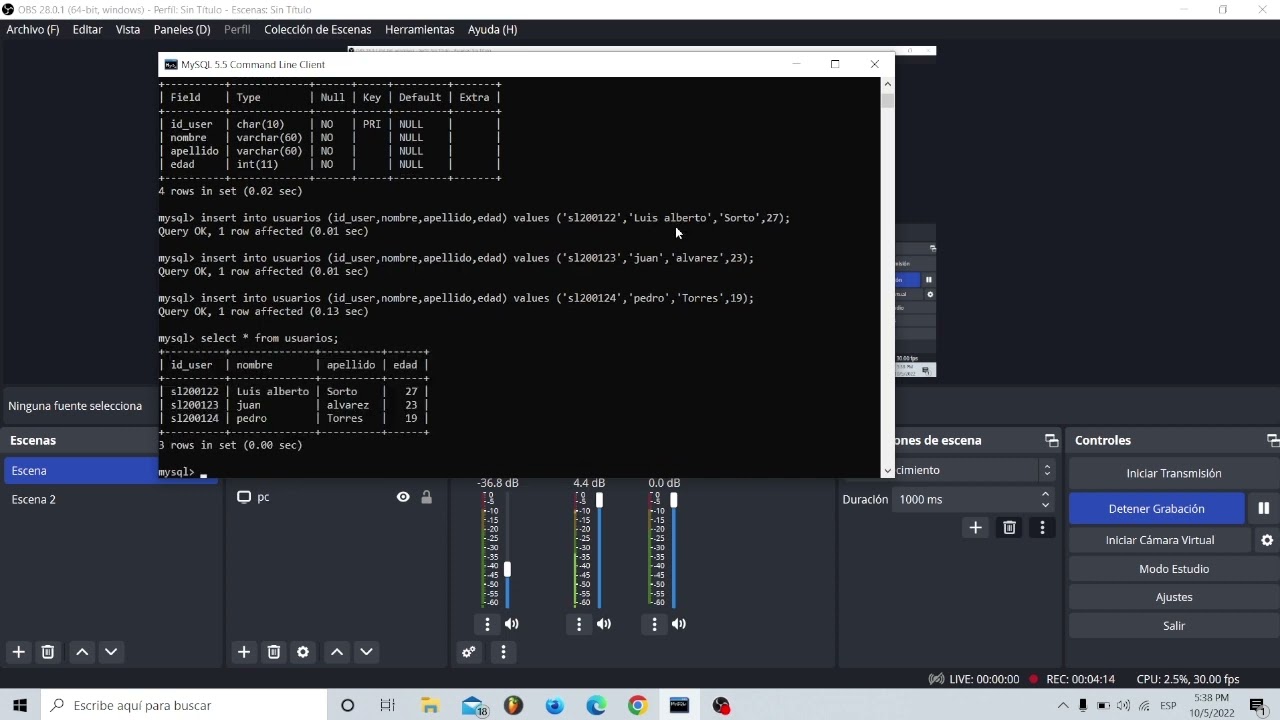
Task: Open the Vista menu
Action: pyautogui.click(x=128, y=29)
